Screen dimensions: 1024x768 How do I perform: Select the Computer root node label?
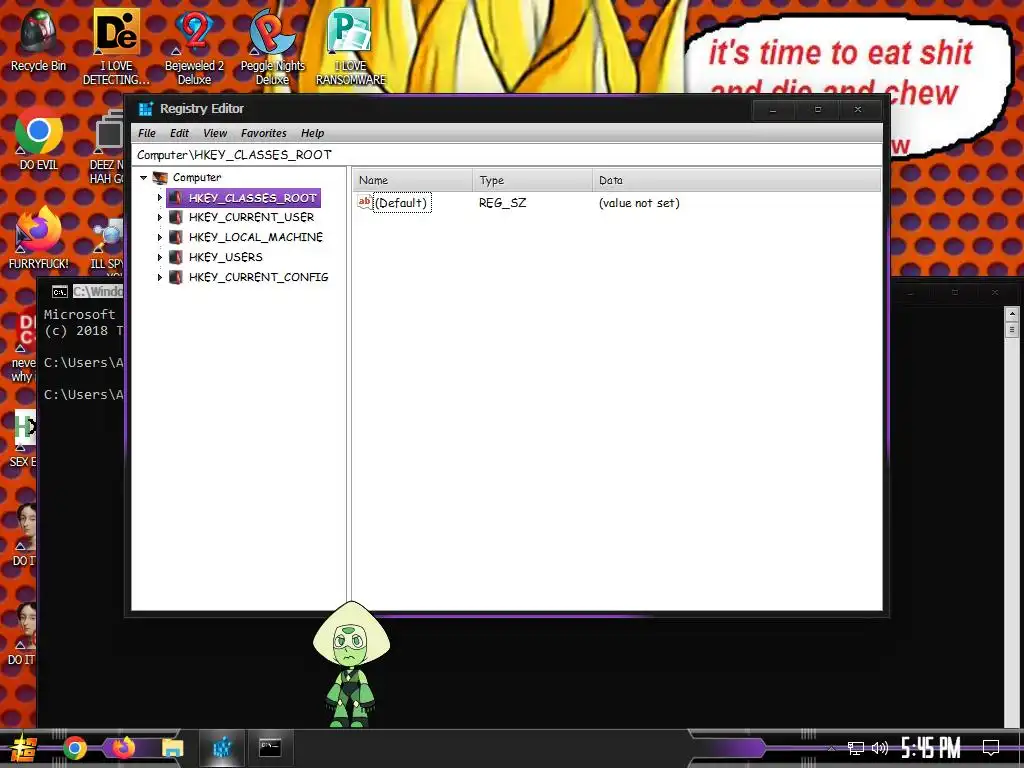[x=197, y=178]
